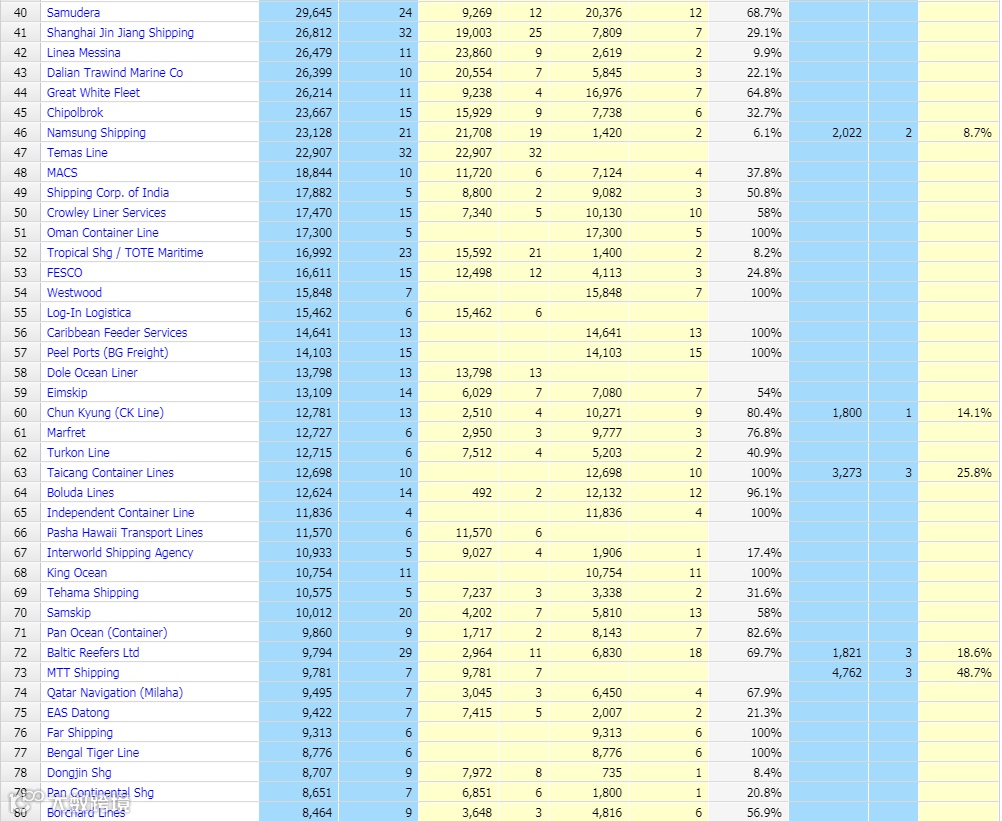This screenshot has width=1002, height=821.
Task: Click Oman Container Line chartered 17,300
Action: 603,233
